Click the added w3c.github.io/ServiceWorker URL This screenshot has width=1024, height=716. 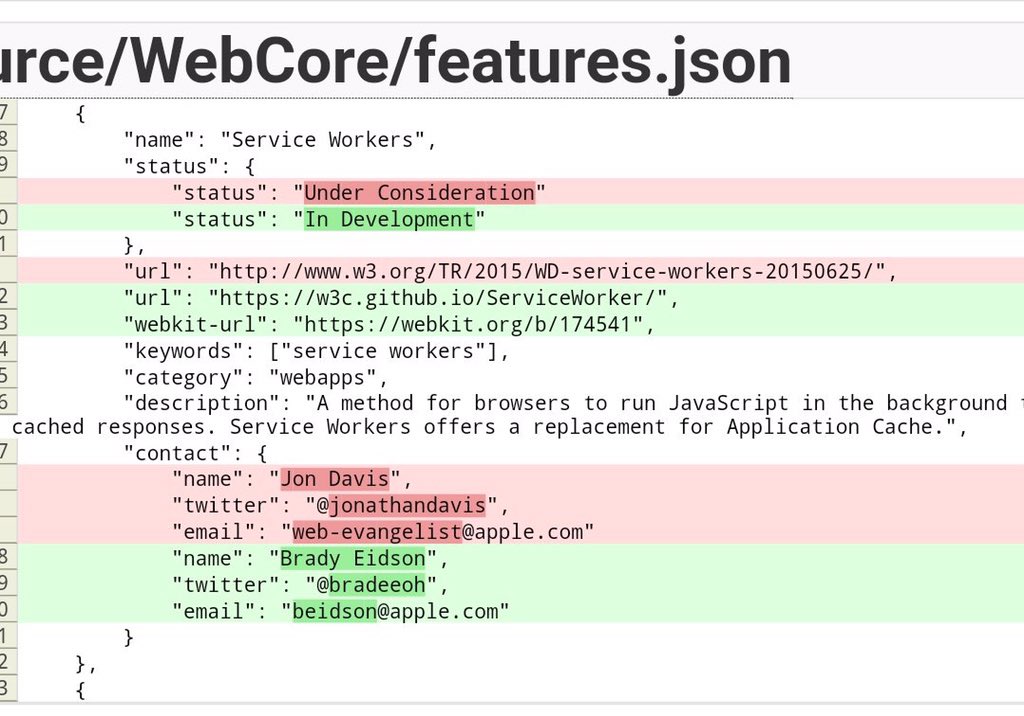tap(438, 298)
